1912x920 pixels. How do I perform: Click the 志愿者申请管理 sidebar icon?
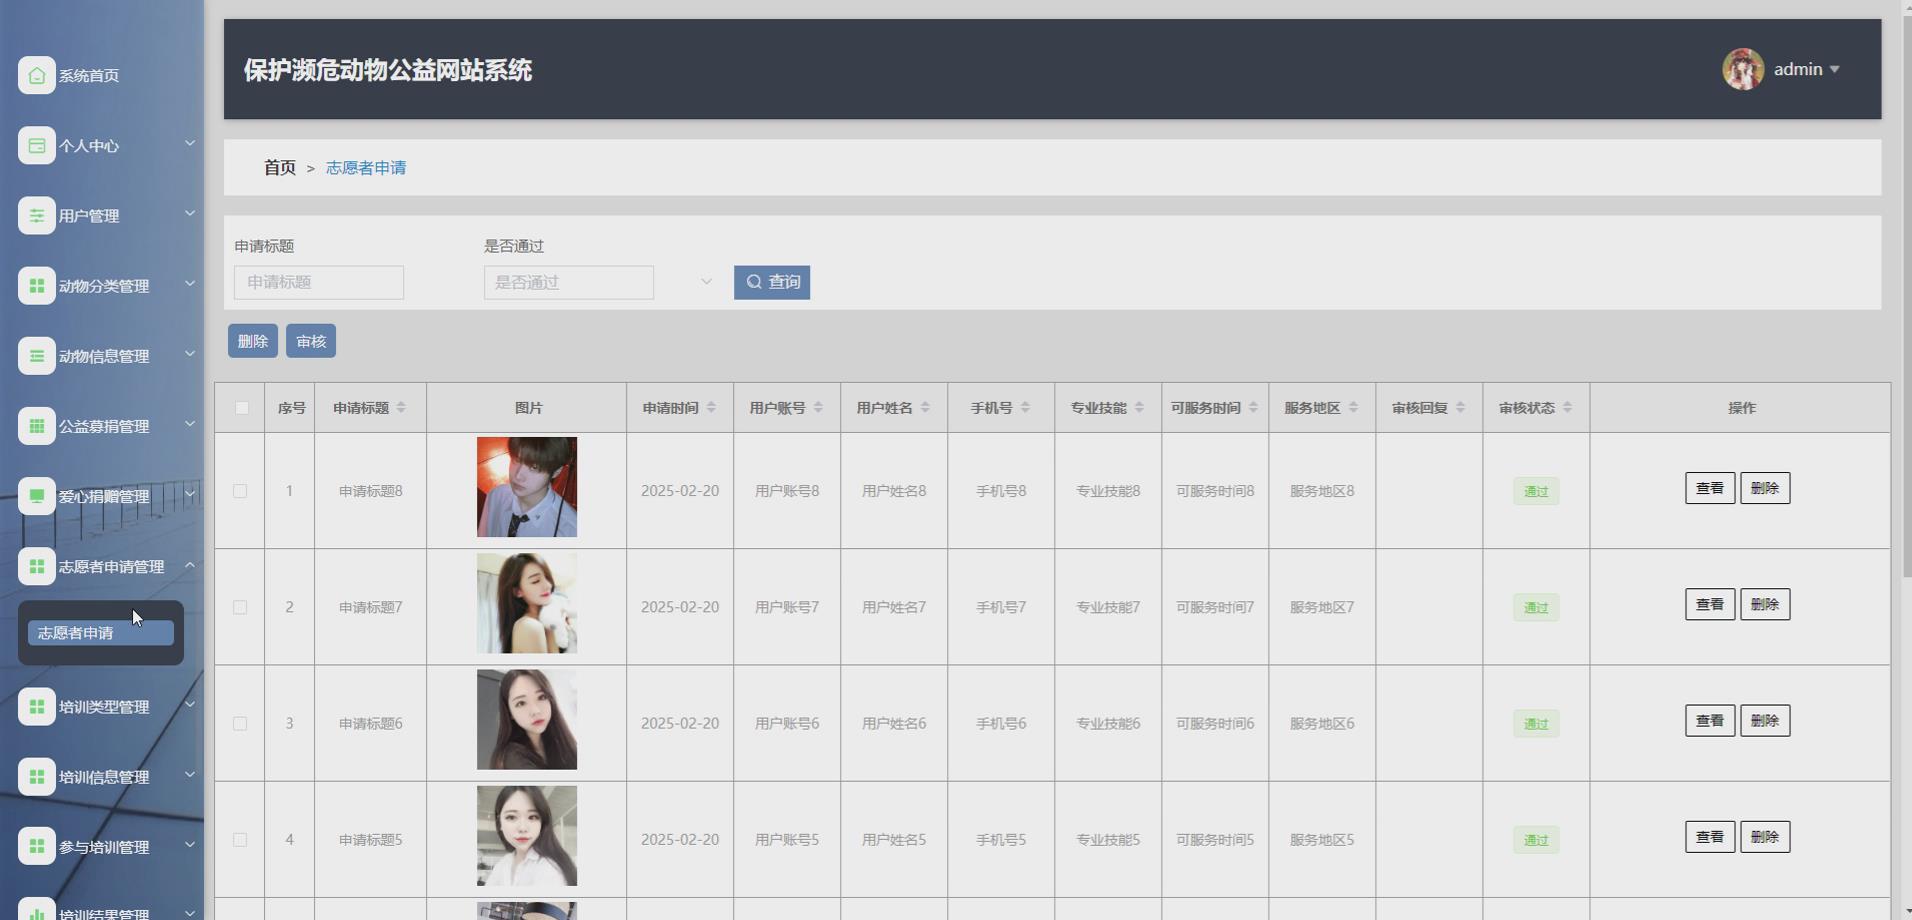click(37, 566)
